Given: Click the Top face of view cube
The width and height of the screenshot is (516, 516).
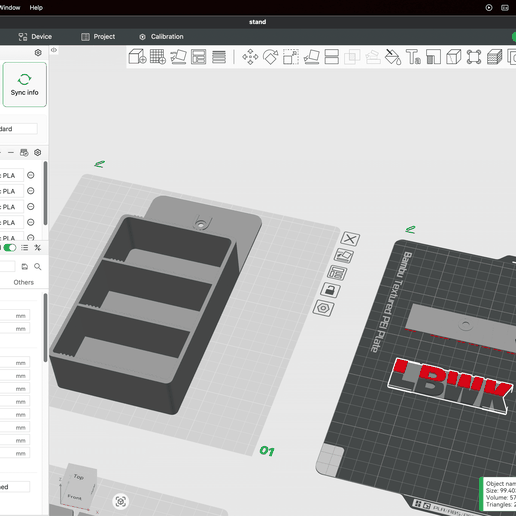Looking at the screenshot, I should 79,476.
